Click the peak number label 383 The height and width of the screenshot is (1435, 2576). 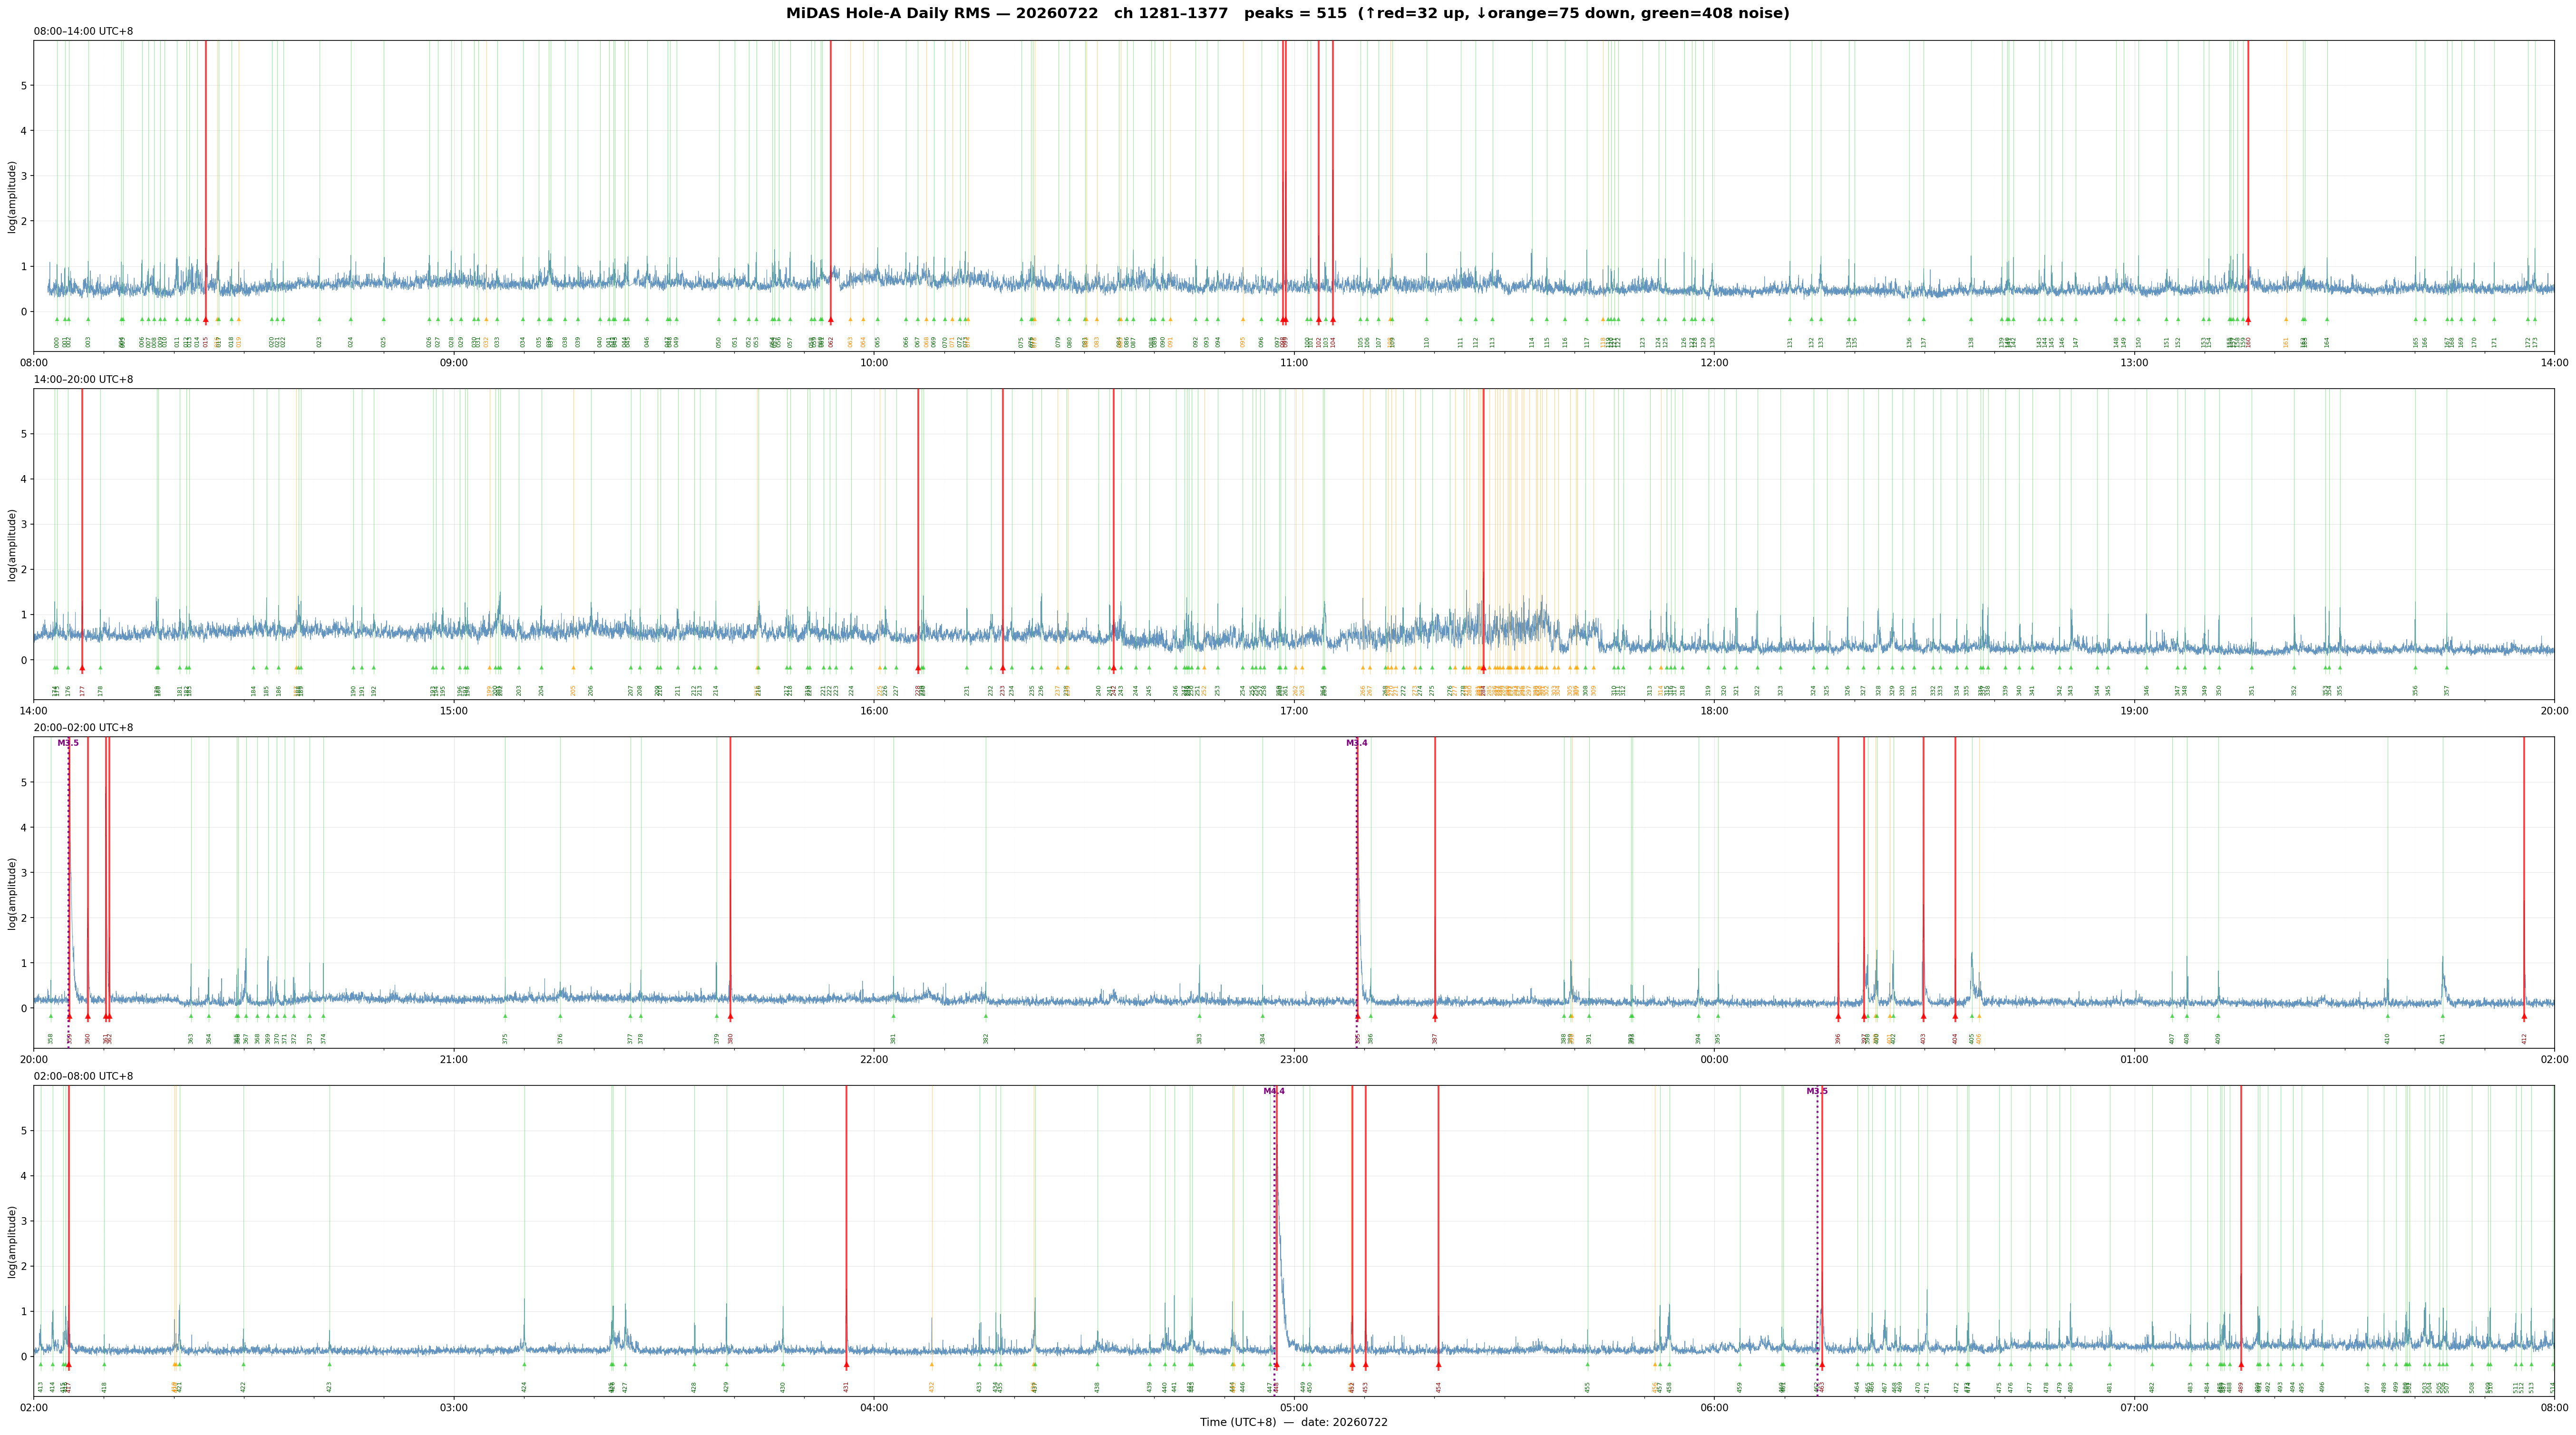1200,1038
